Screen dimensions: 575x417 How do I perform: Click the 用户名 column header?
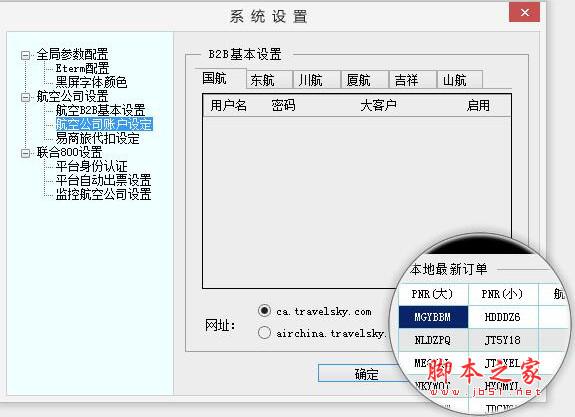(228, 106)
